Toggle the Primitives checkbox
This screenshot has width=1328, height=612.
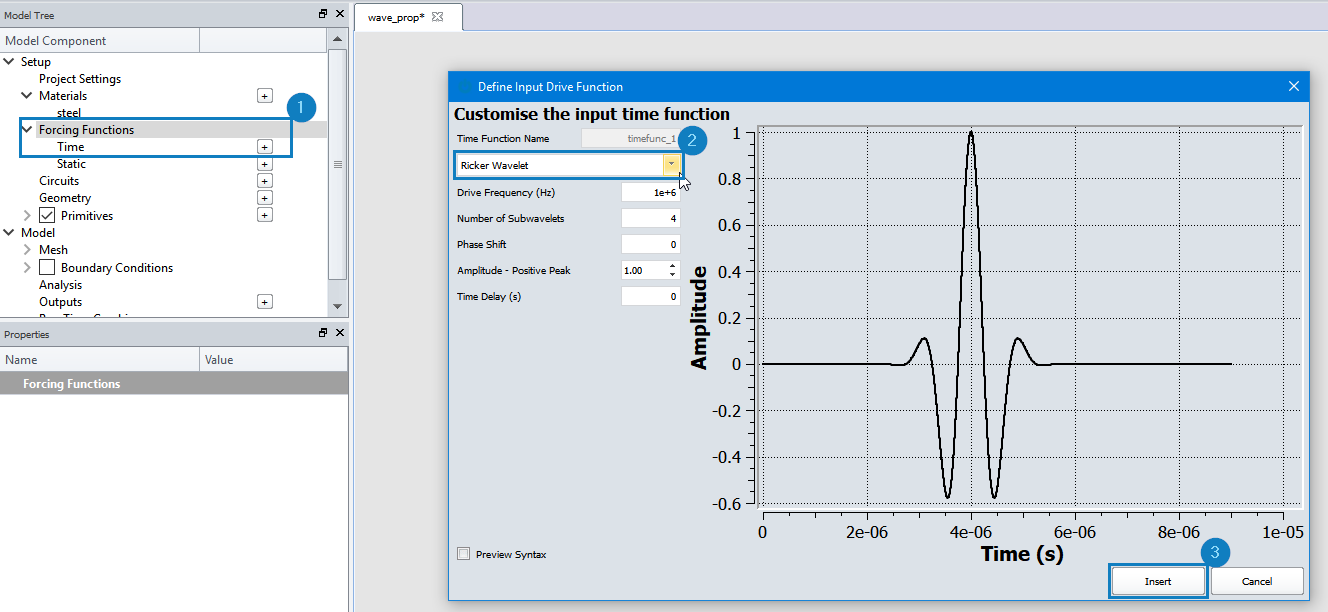coord(47,215)
